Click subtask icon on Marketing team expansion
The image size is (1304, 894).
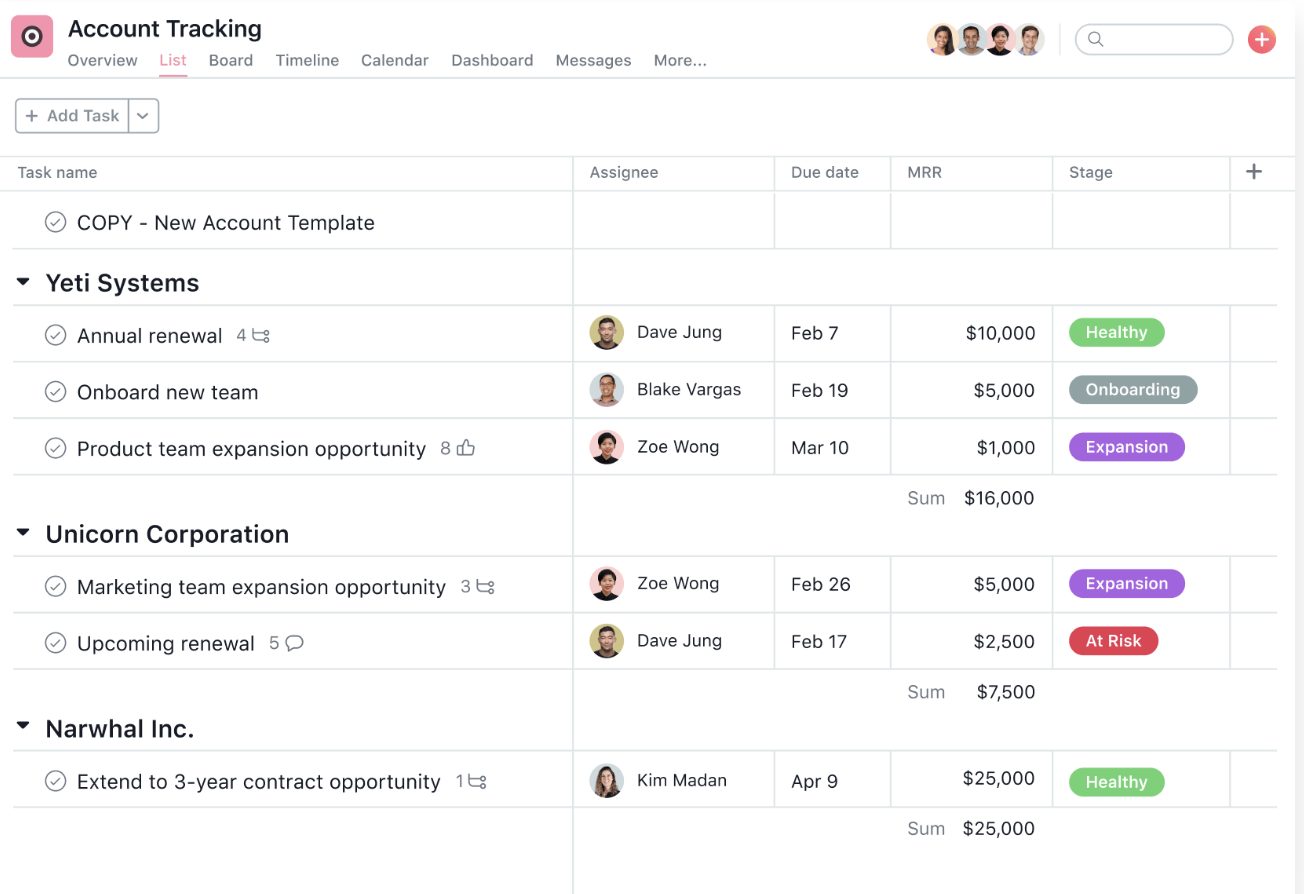485,587
